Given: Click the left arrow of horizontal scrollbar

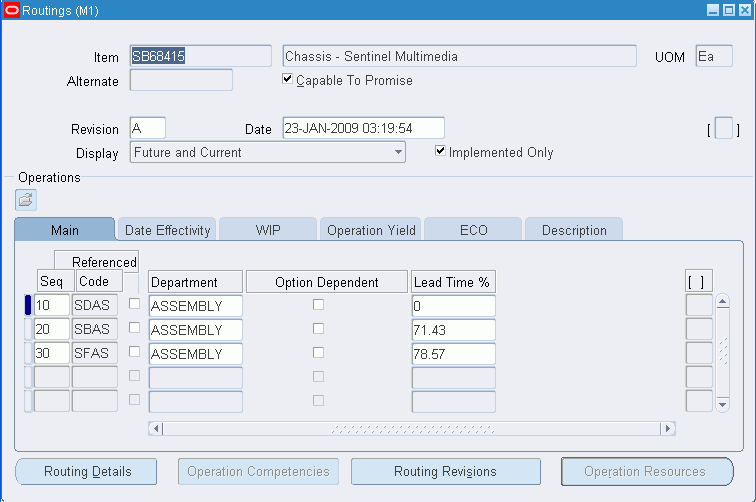Looking at the screenshot, I should pyautogui.click(x=155, y=428).
